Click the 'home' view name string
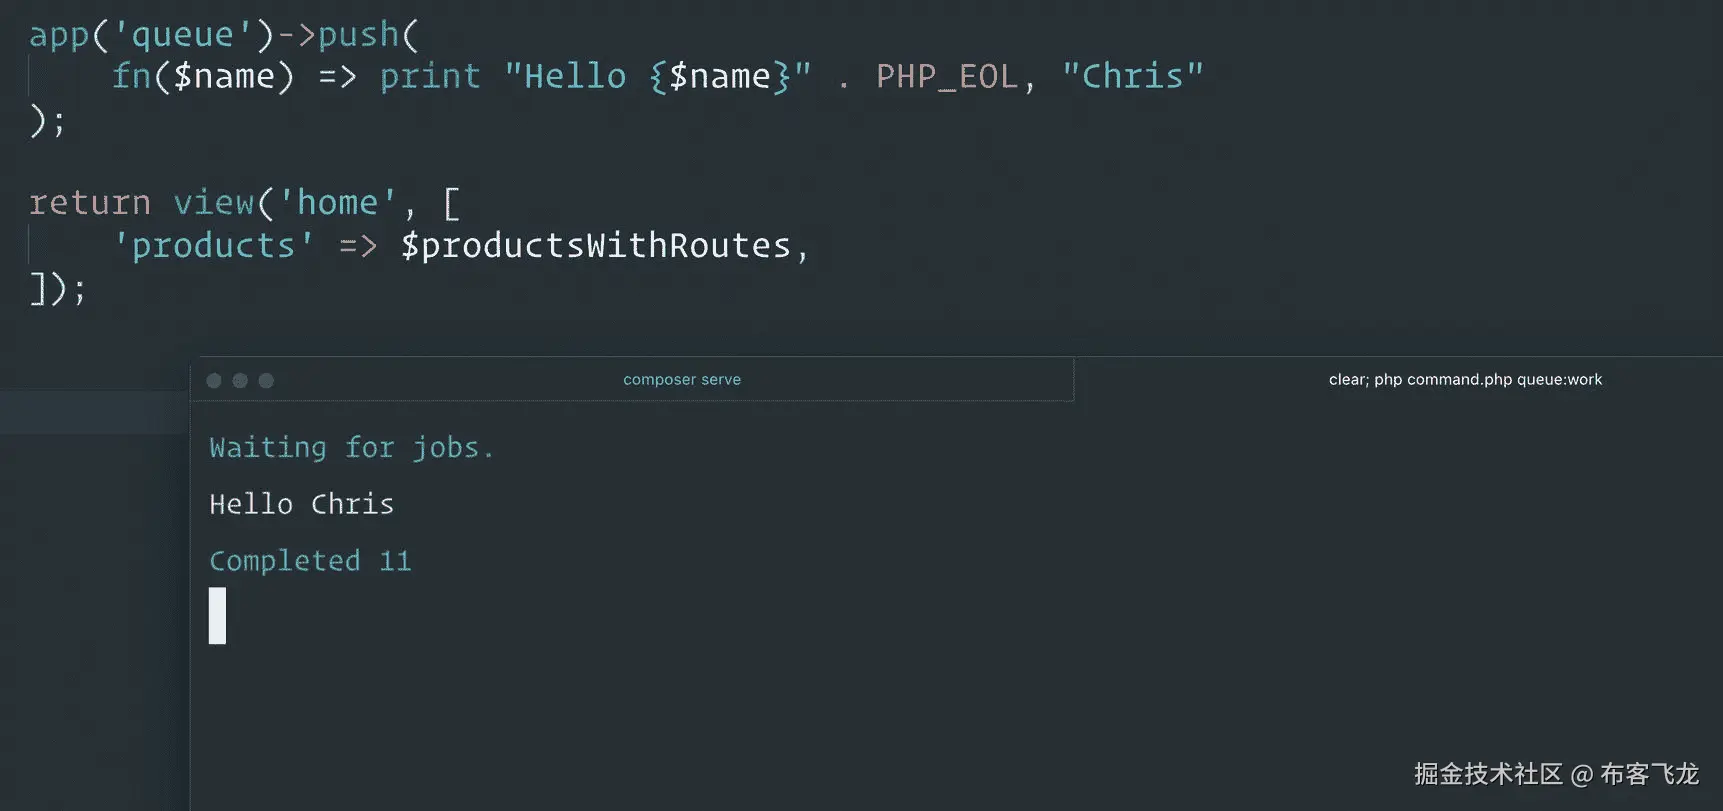Image resolution: width=1723 pixels, height=811 pixels. 337,203
